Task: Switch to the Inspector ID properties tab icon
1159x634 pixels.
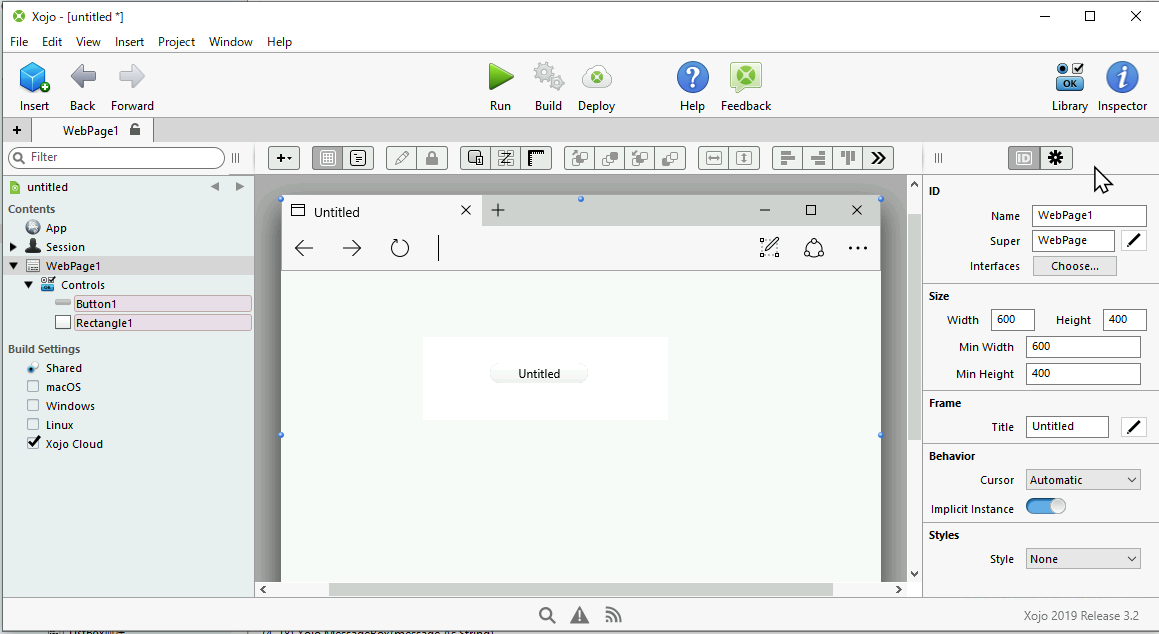Action: point(1024,158)
